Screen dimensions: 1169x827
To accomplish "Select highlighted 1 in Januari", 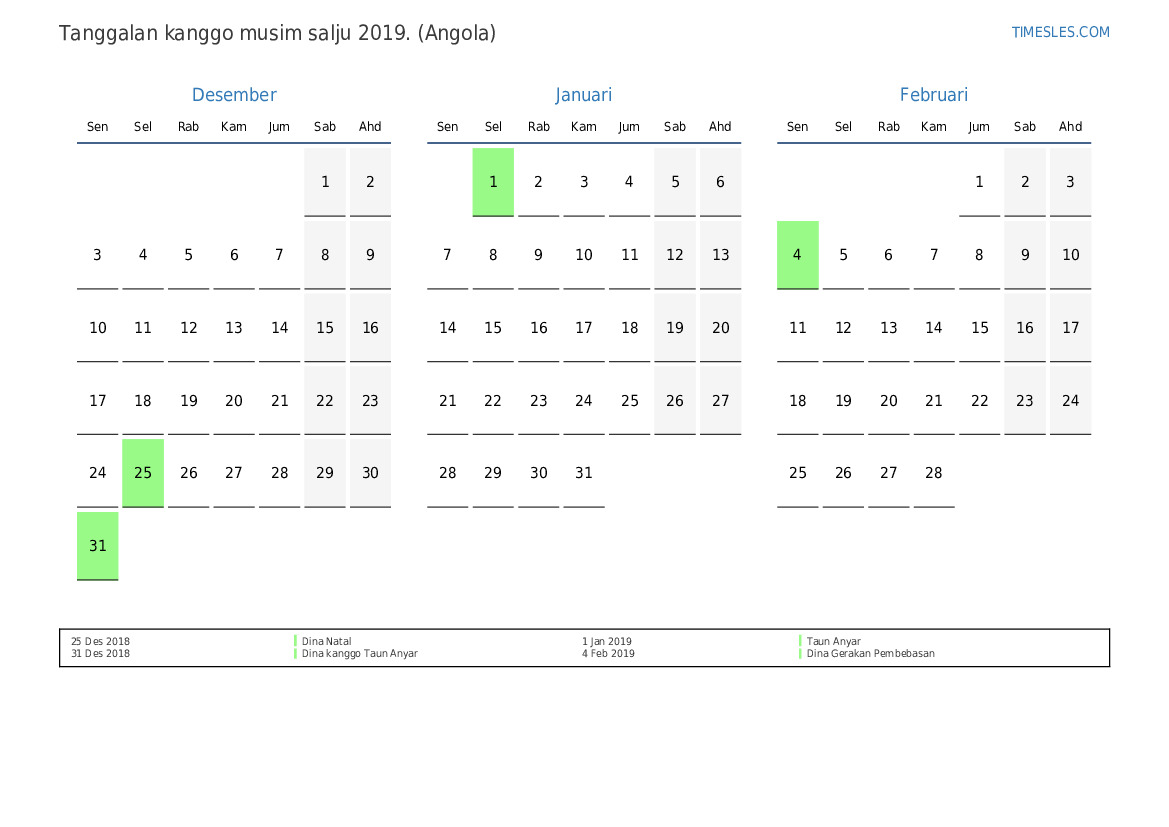I will click(x=493, y=182).
